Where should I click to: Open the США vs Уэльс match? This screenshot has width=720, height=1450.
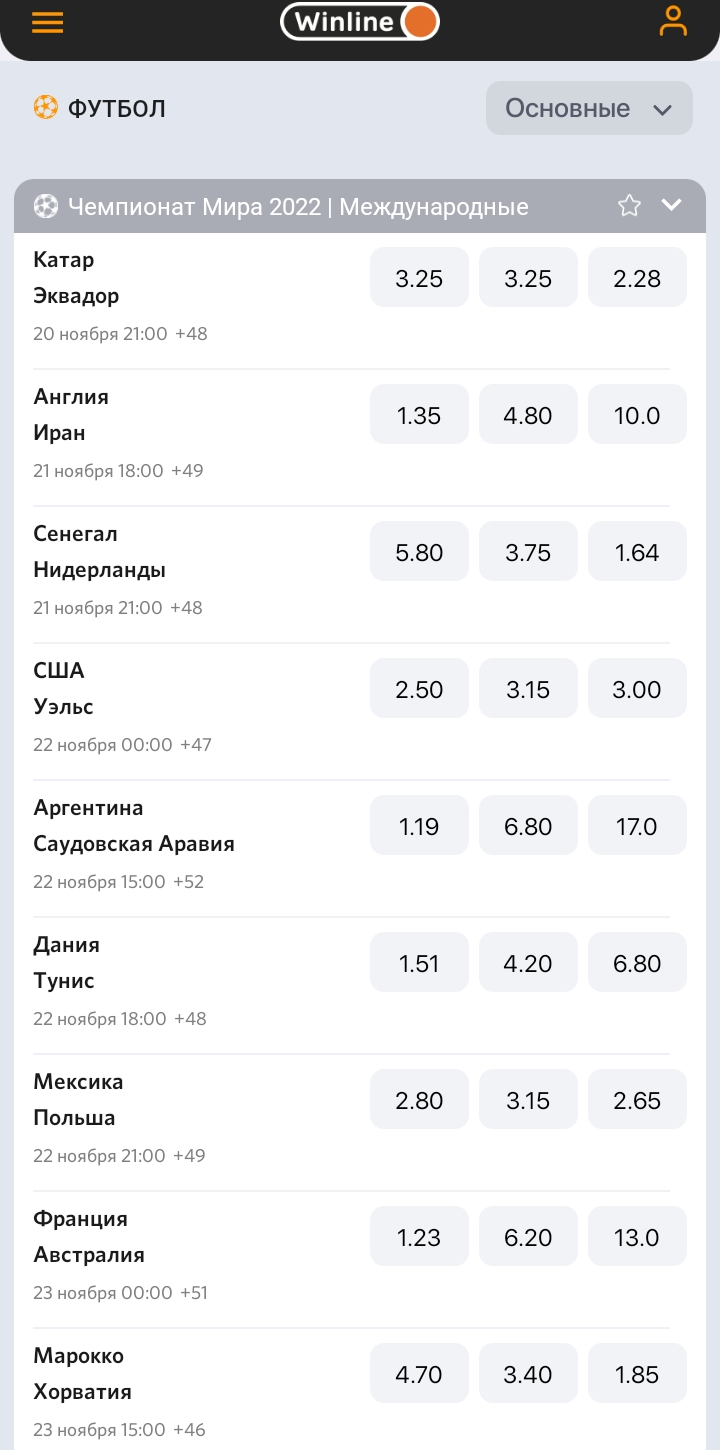click(x=64, y=689)
